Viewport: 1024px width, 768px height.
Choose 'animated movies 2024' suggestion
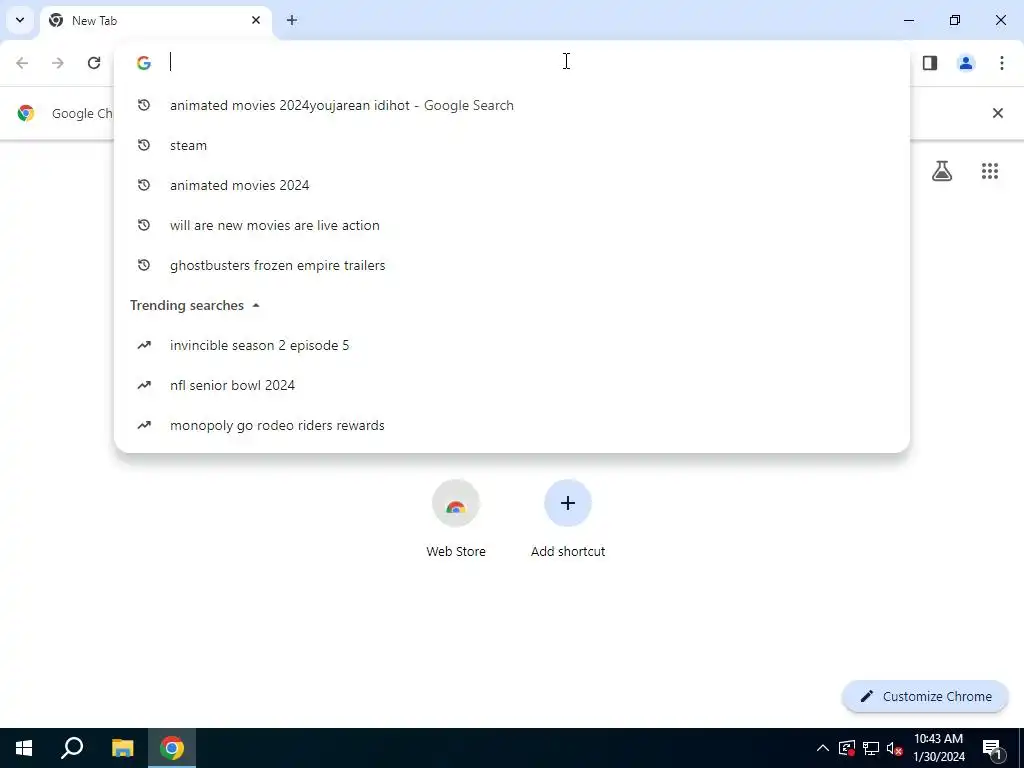tap(512, 185)
